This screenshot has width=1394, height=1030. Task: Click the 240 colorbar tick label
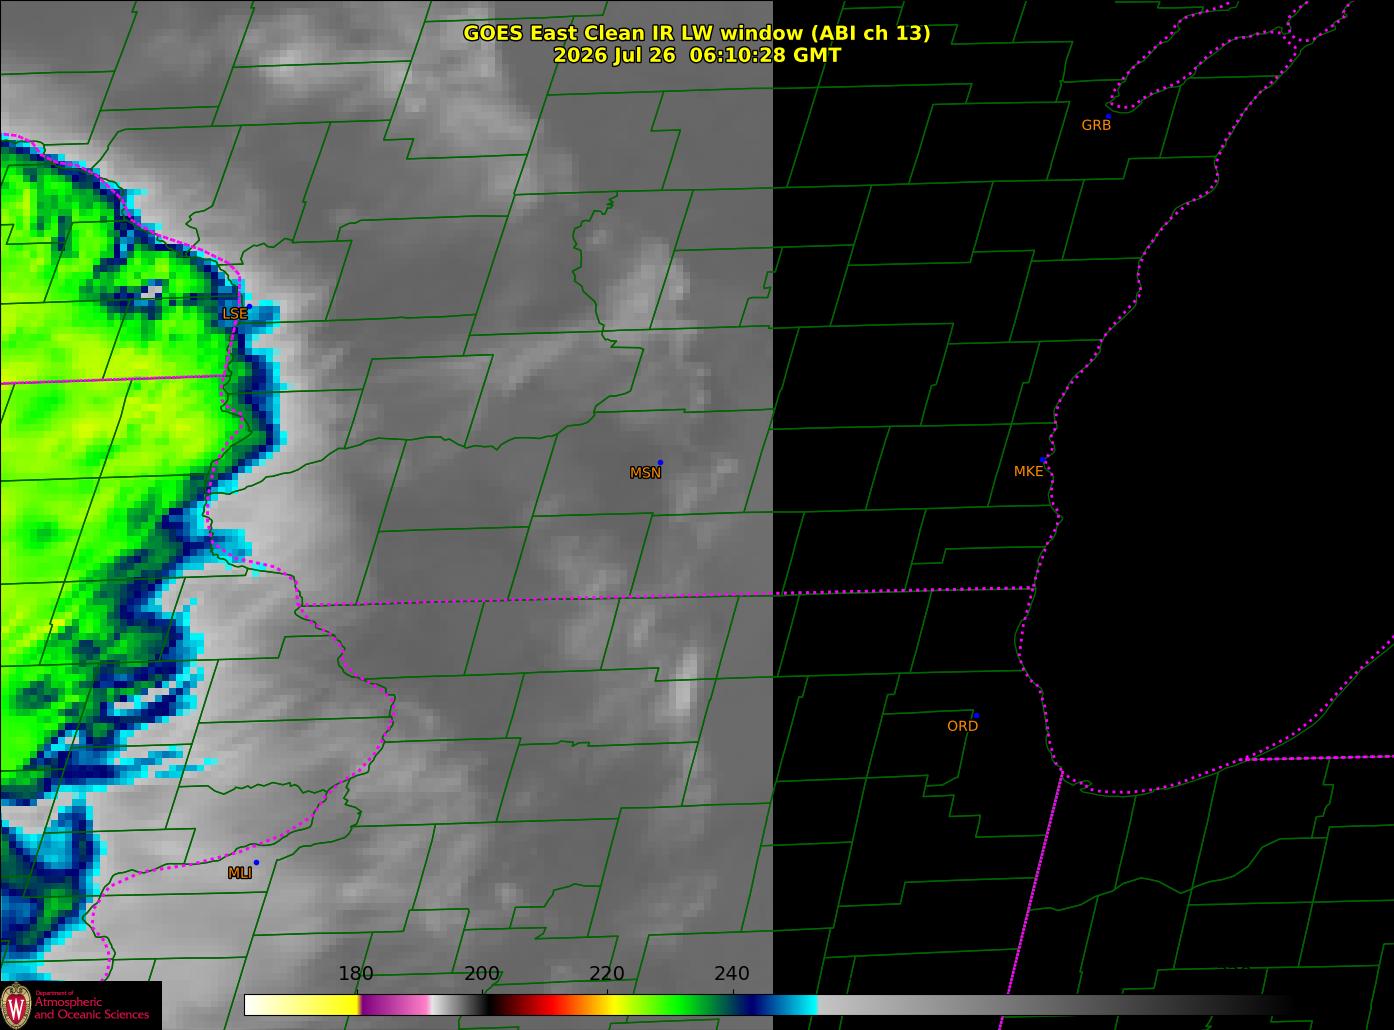pos(732,973)
